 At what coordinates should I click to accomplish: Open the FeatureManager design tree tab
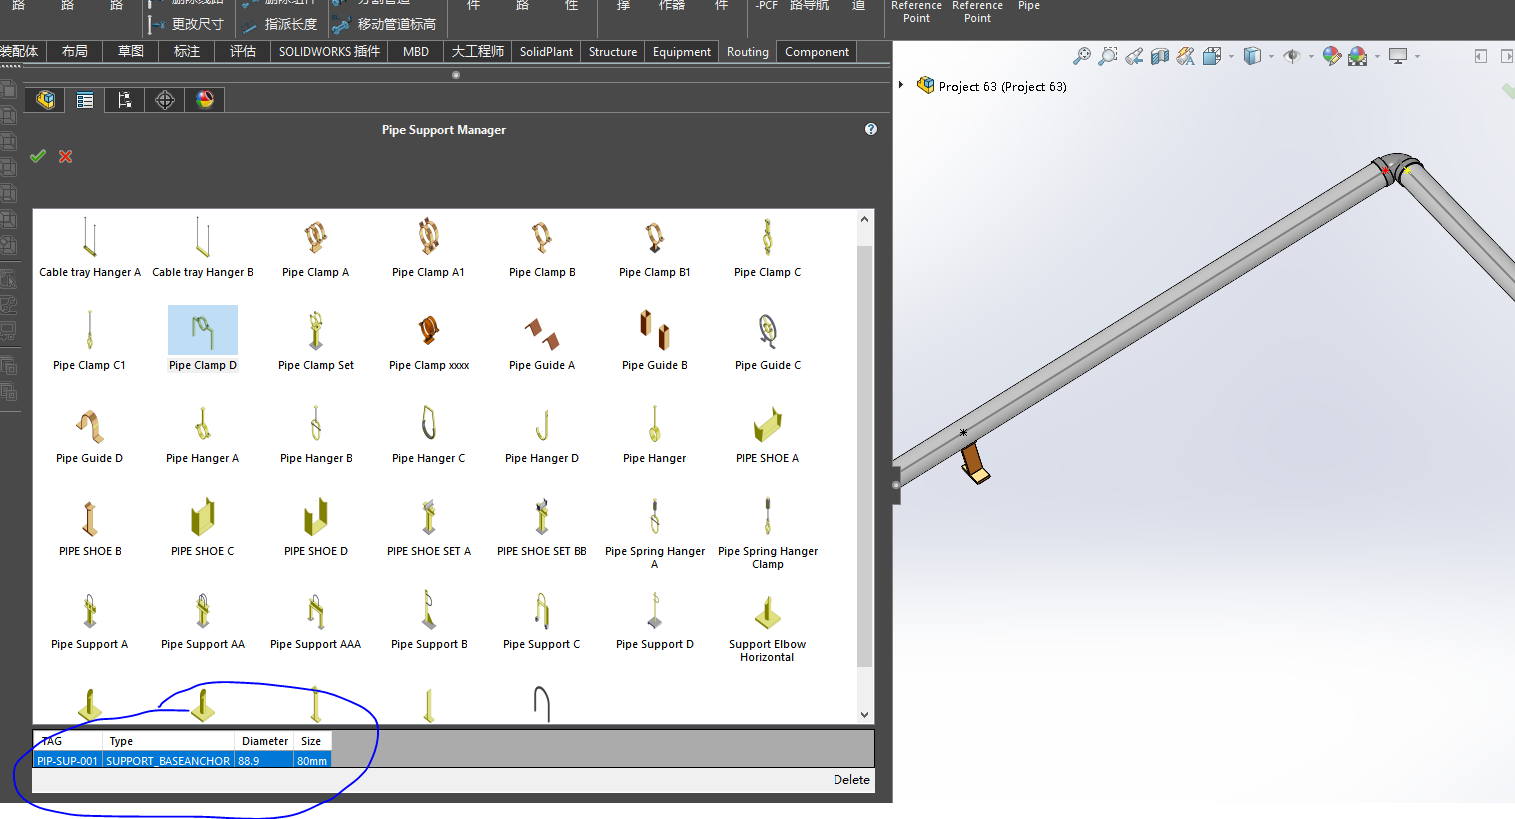[x=45, y=100]
